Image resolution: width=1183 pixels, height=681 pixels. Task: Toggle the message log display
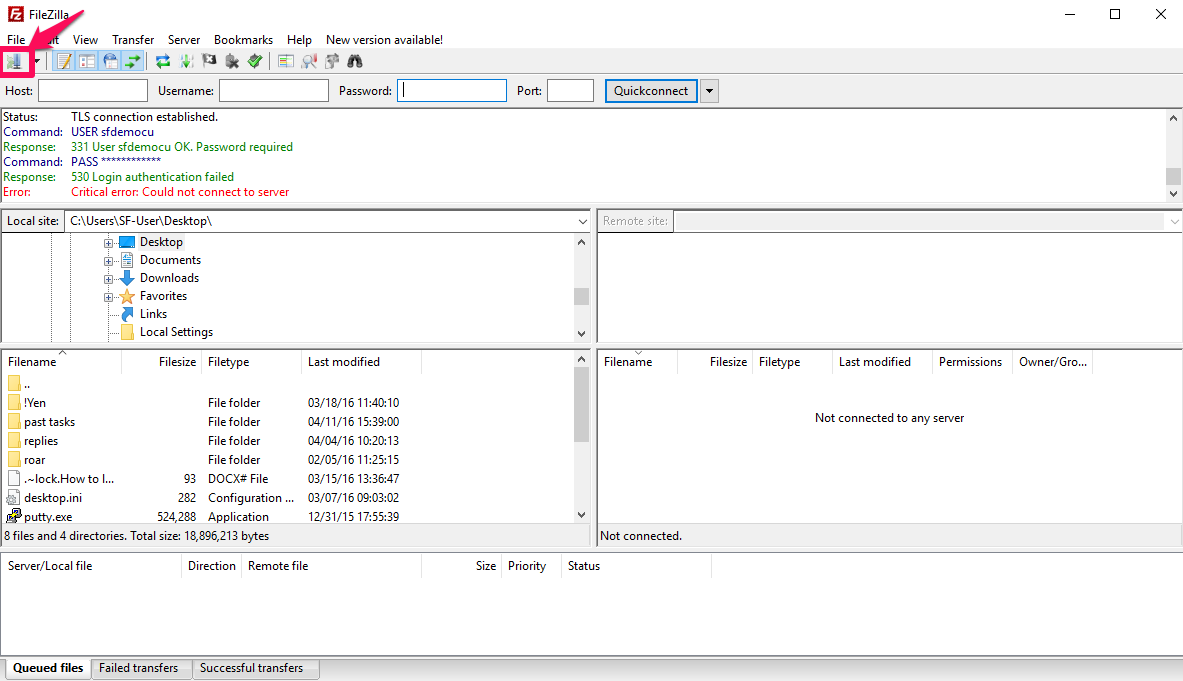tap(64, 61)
